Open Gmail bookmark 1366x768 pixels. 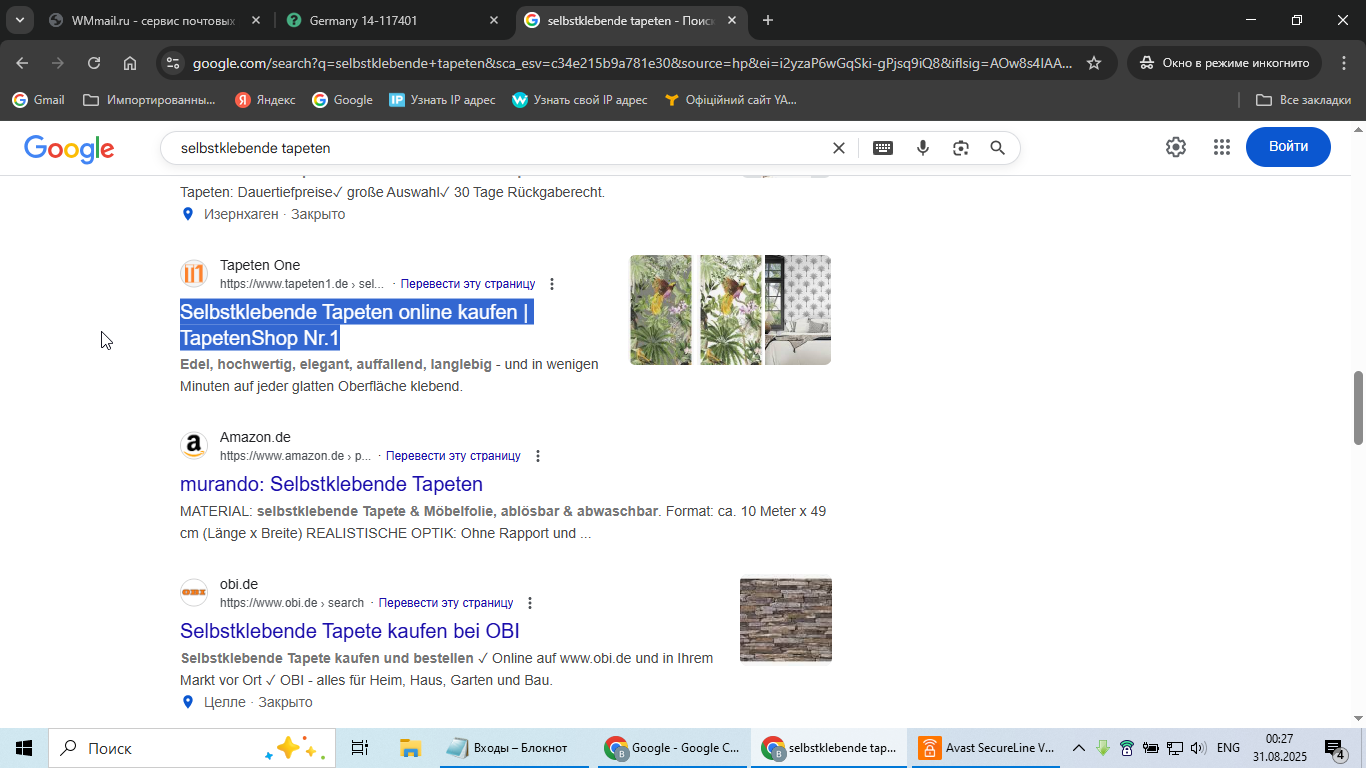point(38,100)
